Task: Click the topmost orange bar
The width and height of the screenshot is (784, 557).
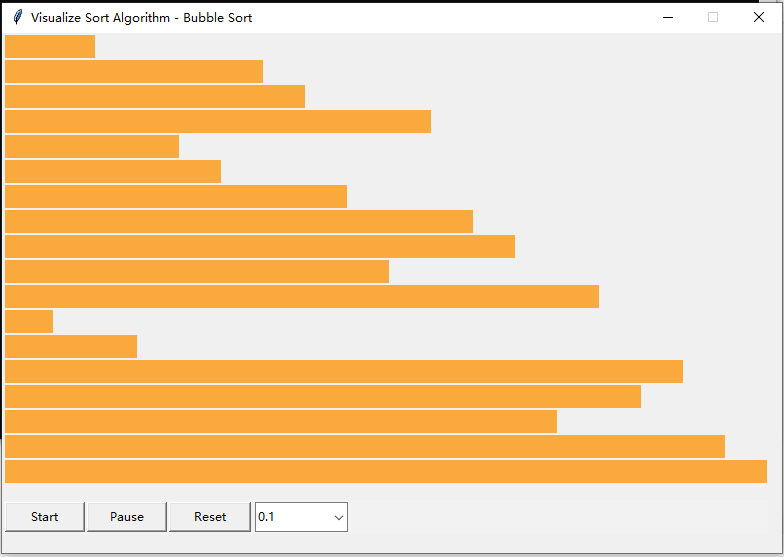Action: (x=50, y=47)
